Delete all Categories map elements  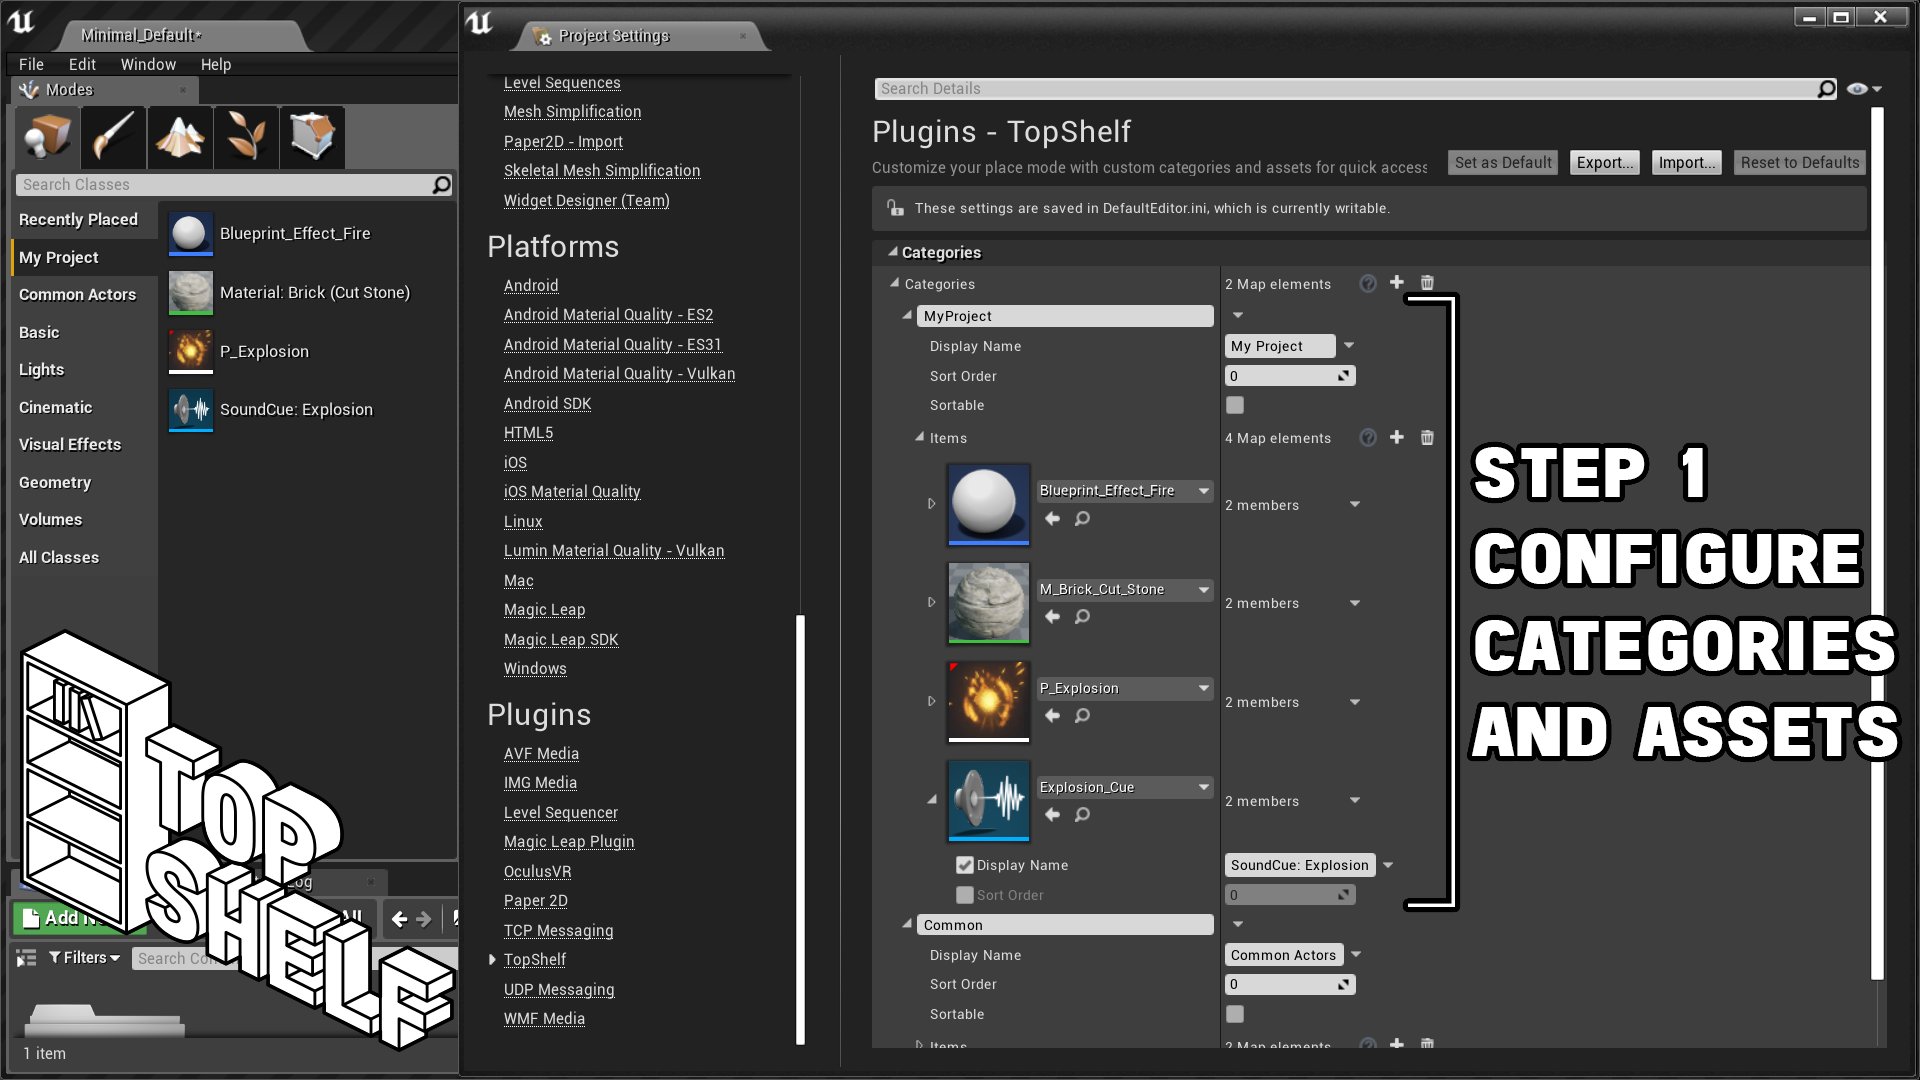click(1427, 283)
